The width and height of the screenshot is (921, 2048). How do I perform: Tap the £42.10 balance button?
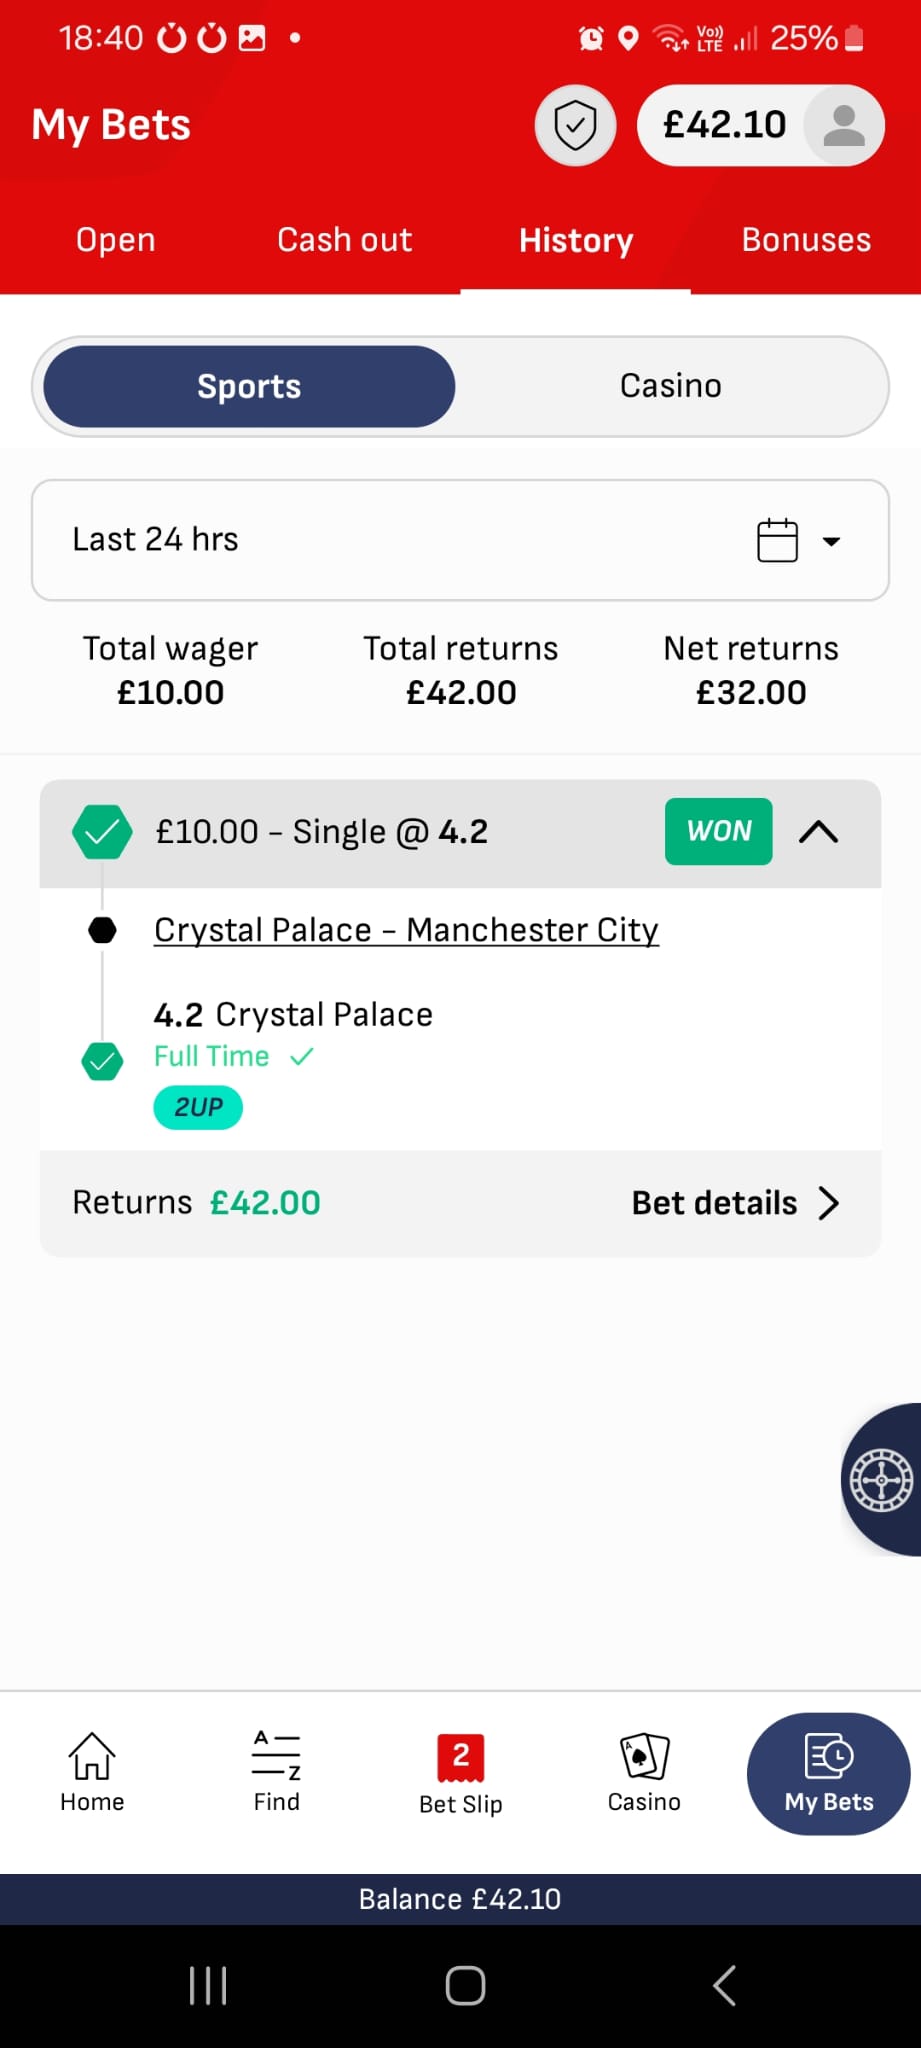tap(724, 126)
